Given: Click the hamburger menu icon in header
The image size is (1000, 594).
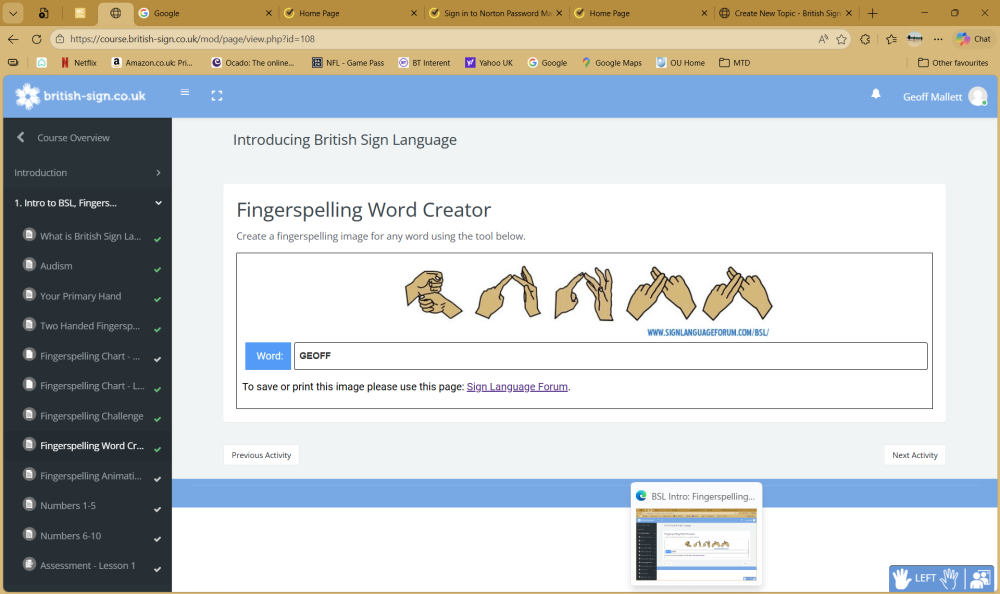Looking at the screenshot, I should tap(185, 93).
